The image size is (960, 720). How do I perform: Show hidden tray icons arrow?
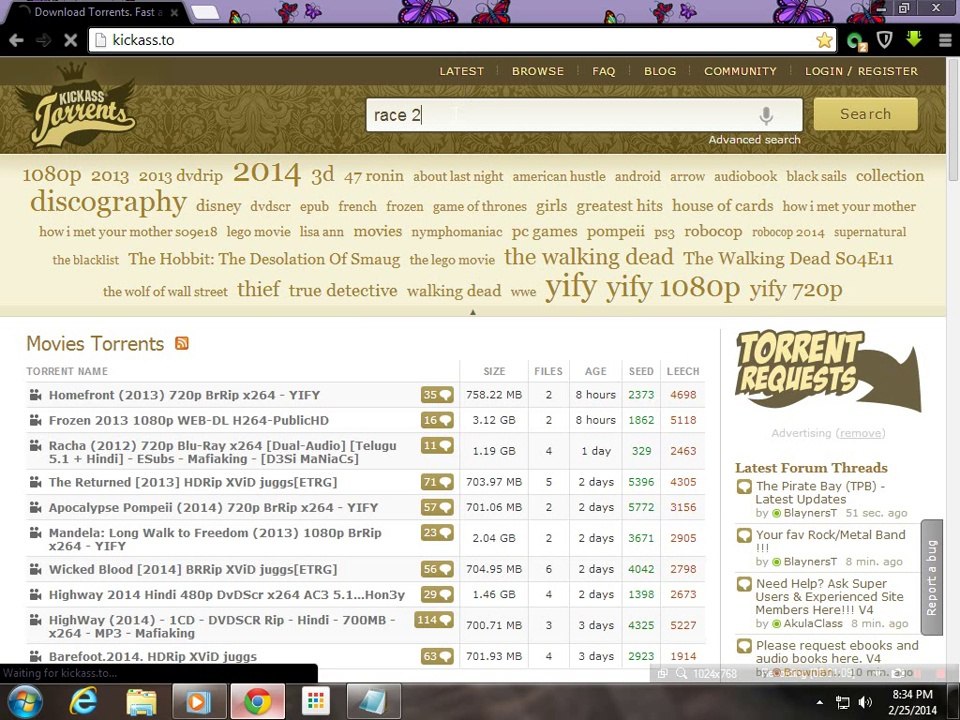[820, 702]
